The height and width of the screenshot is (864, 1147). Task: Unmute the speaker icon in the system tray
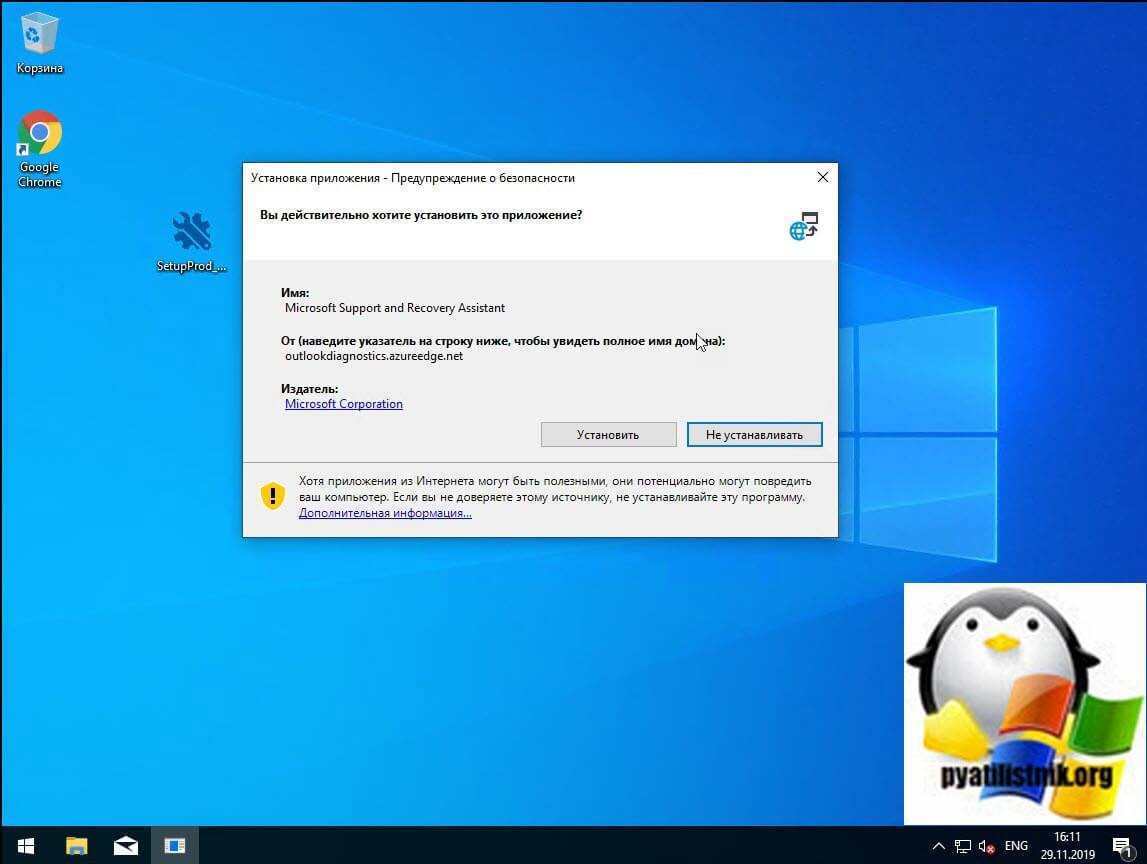(985, 845)
